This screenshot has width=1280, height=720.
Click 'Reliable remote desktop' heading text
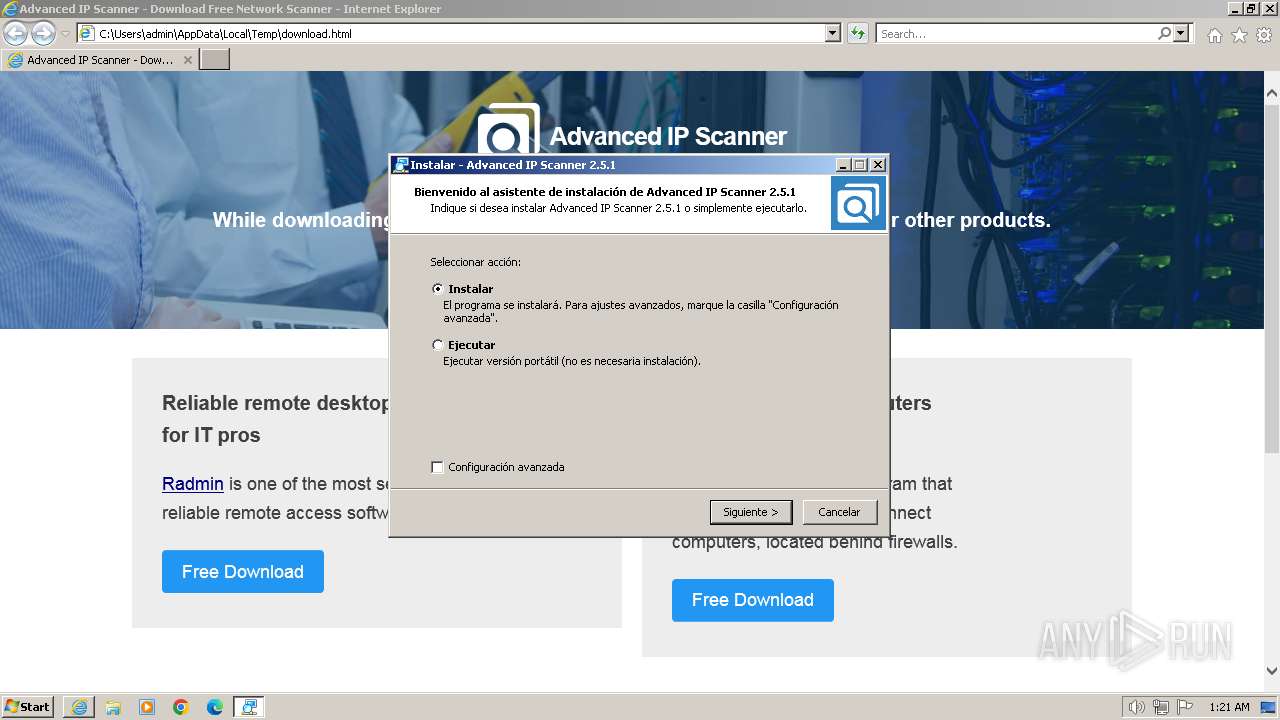tap(276, 403)
